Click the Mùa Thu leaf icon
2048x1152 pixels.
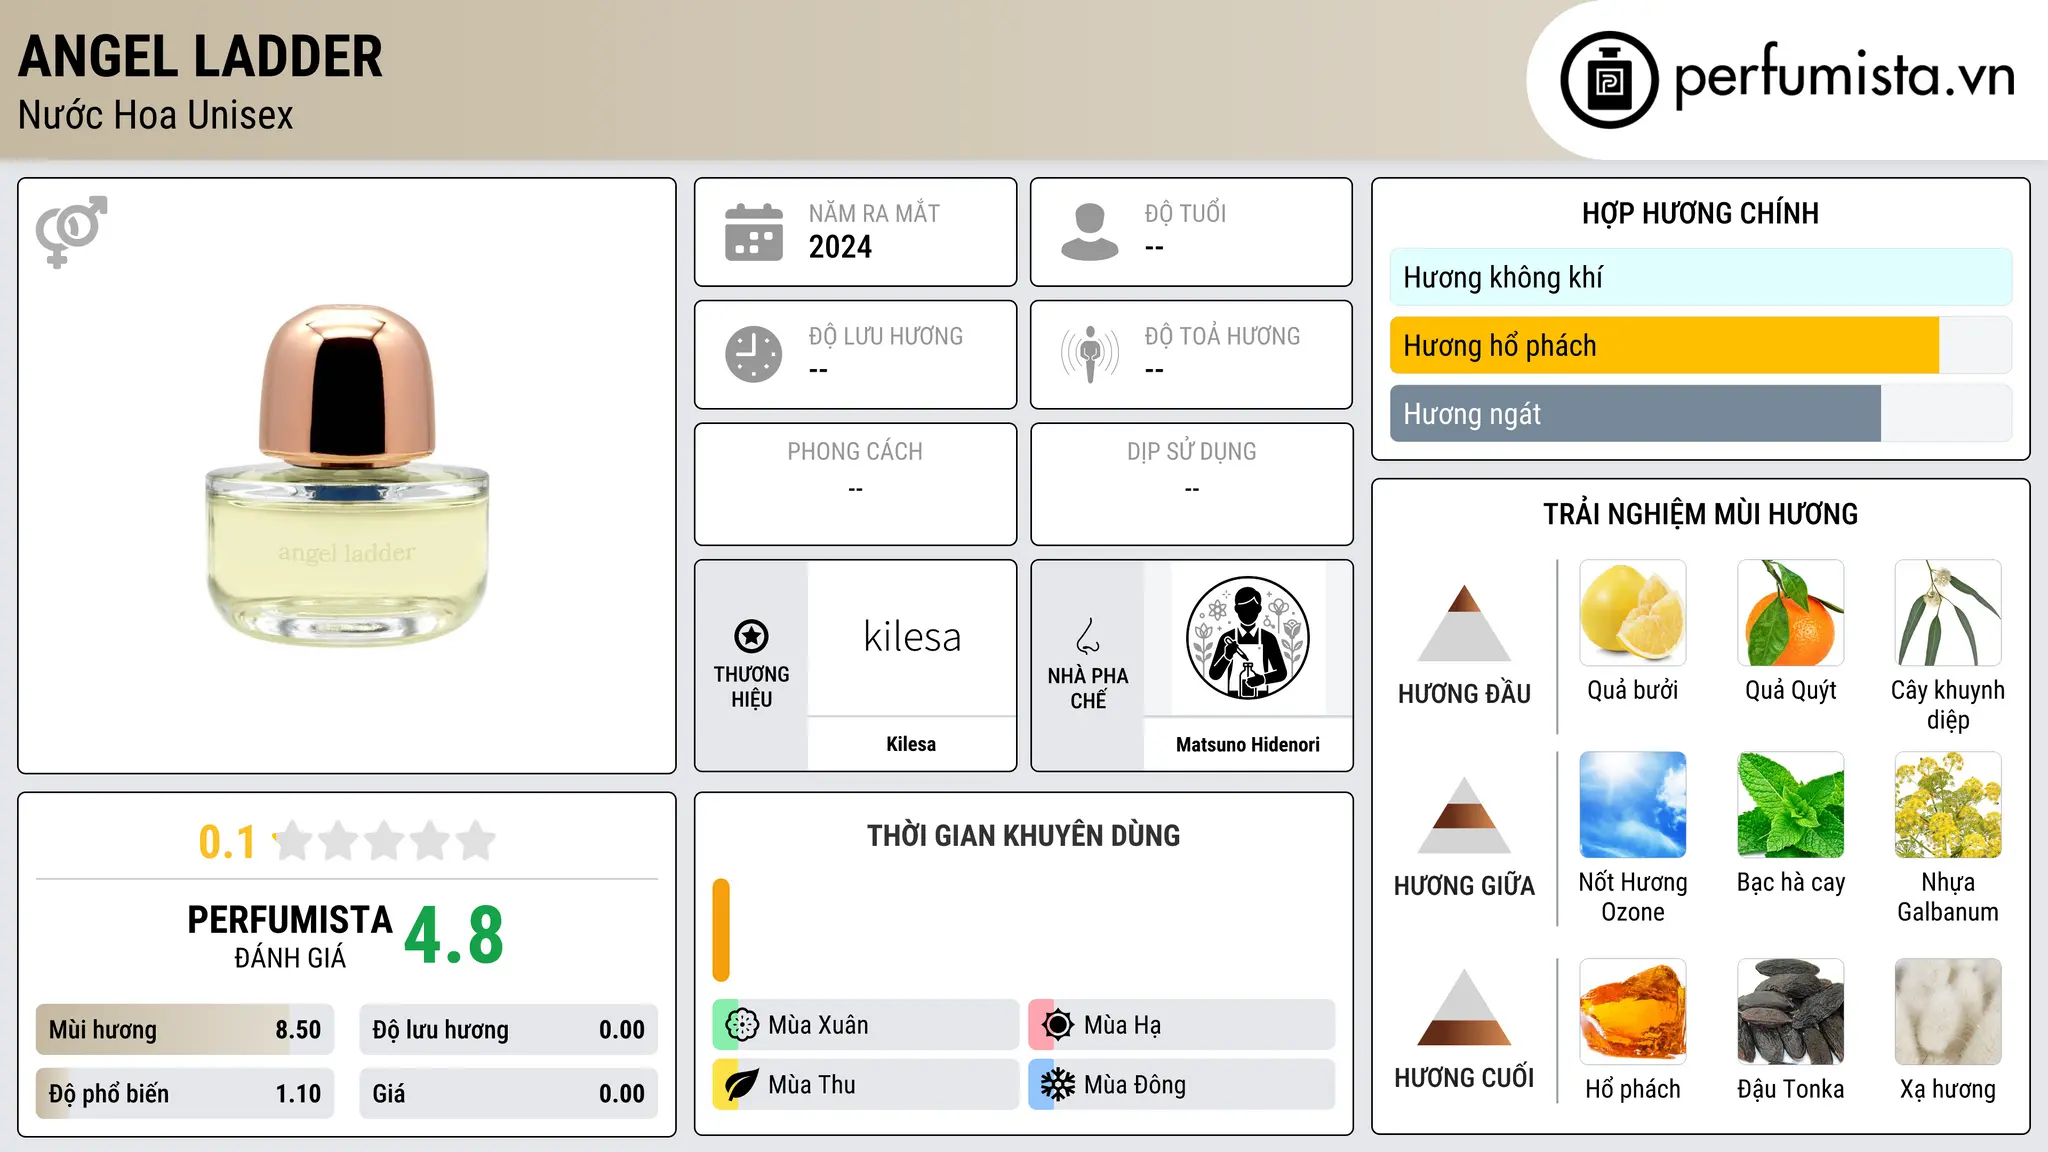(742, 1085)
